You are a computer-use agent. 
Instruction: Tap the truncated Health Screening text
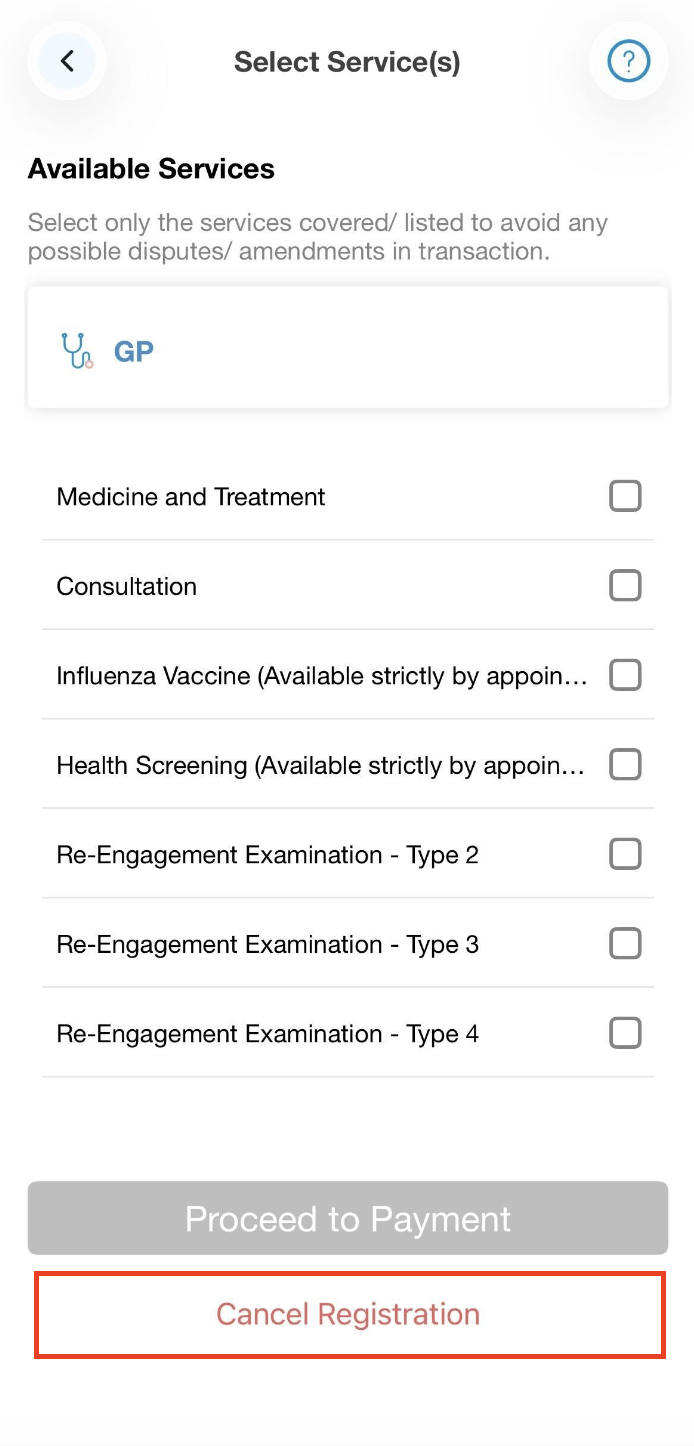pos(320,766)
